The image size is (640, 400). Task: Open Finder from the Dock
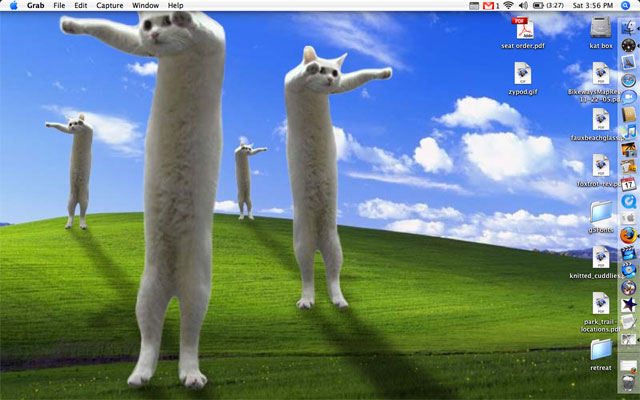[629, 28]
